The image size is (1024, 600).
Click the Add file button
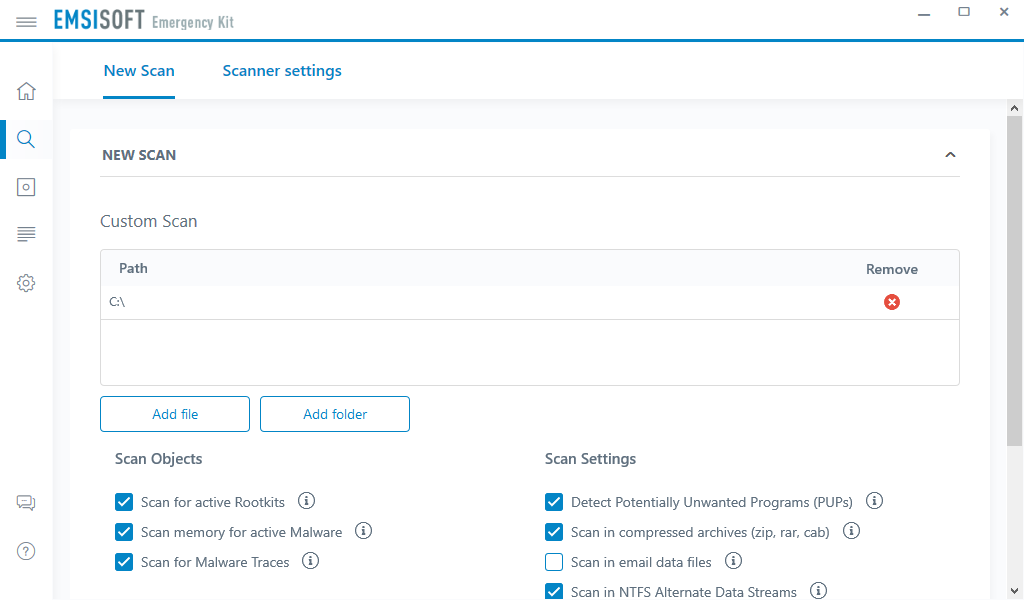[175, 414]
